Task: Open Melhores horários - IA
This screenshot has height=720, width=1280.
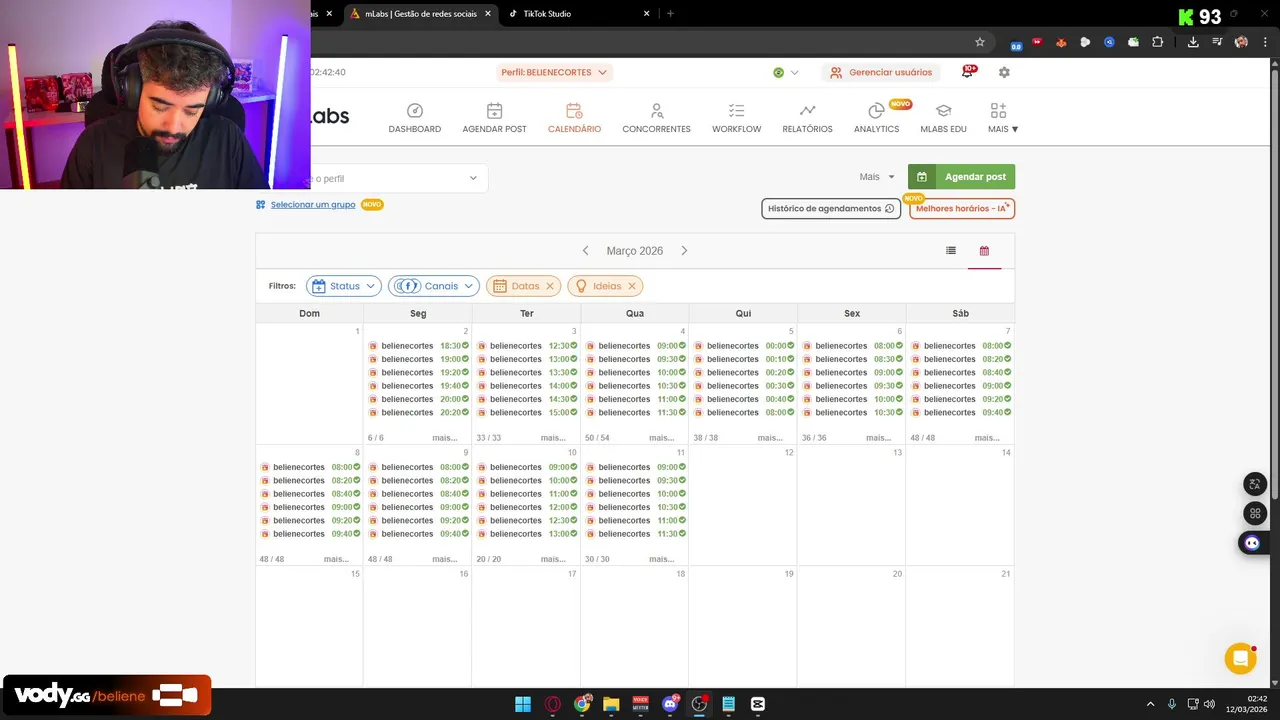Action: click(x=962, y=208)
